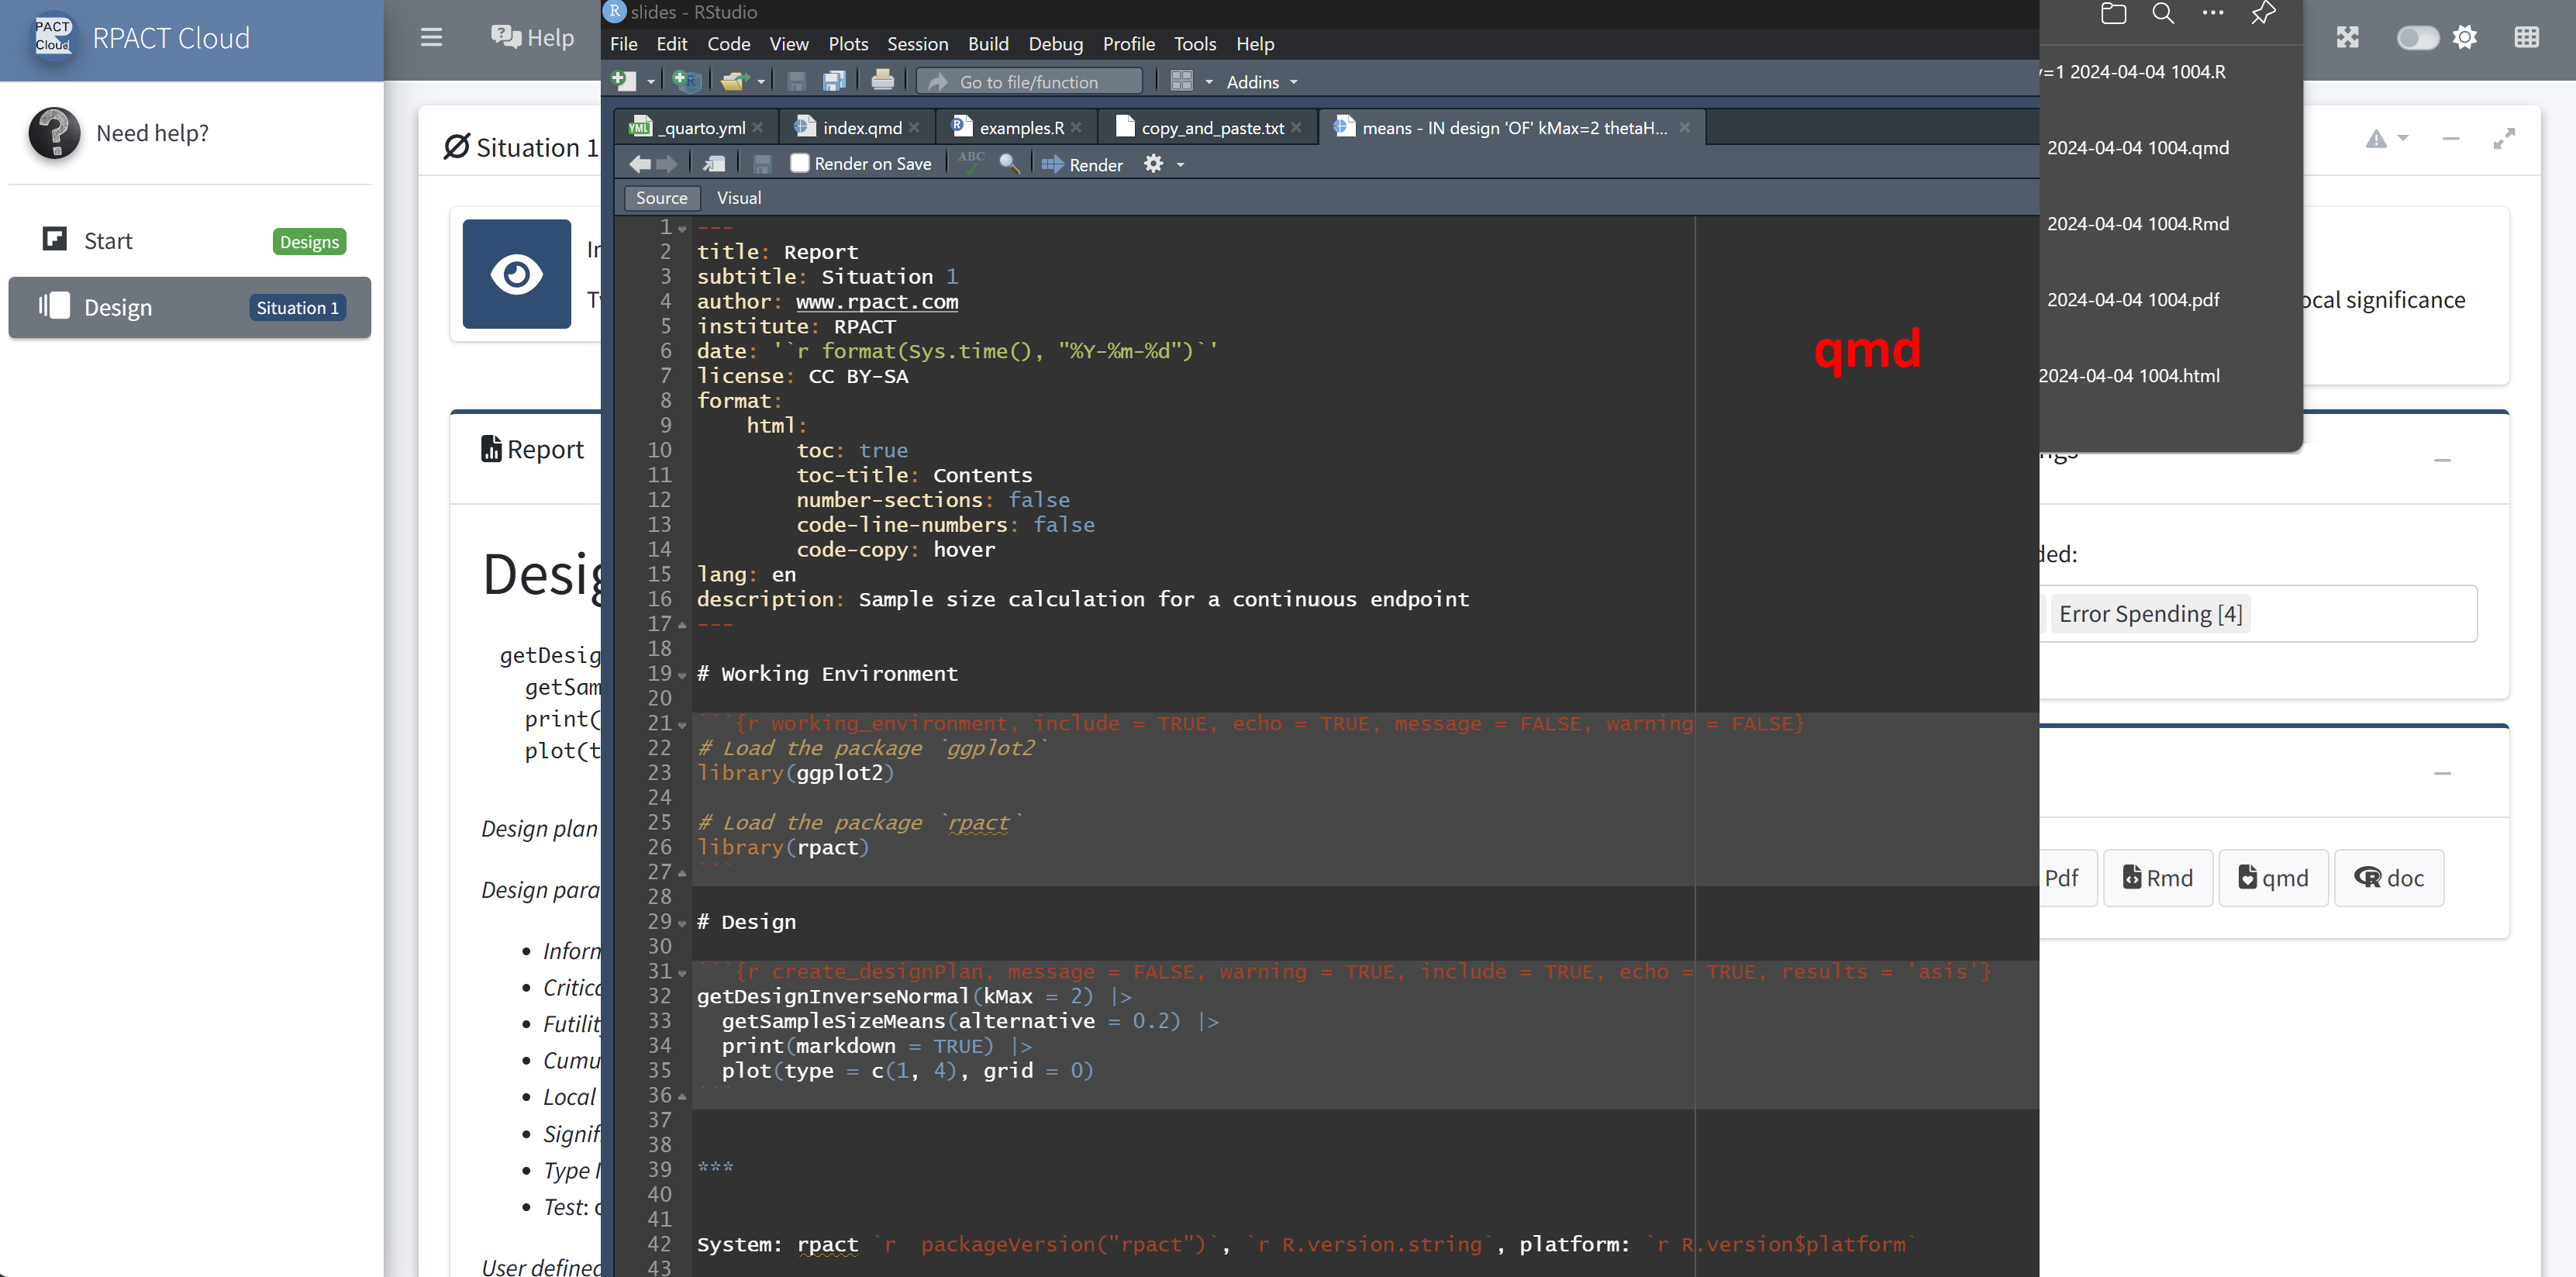
Task: Click the print document icon
Action: (x=882, y=81)
